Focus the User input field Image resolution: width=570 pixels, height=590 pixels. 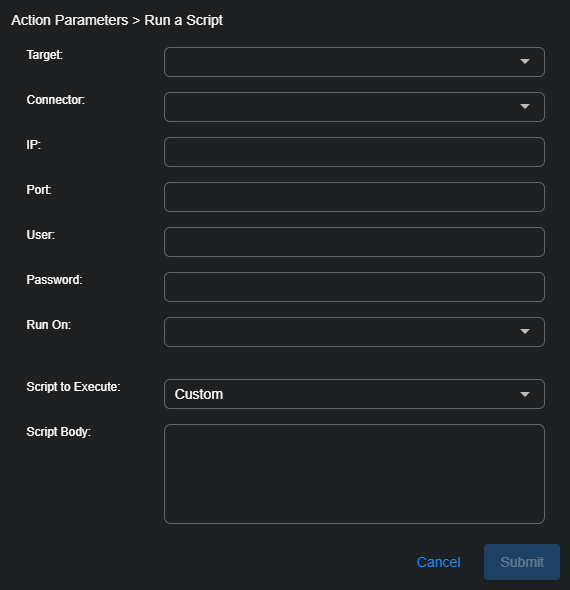coord(354,242)
